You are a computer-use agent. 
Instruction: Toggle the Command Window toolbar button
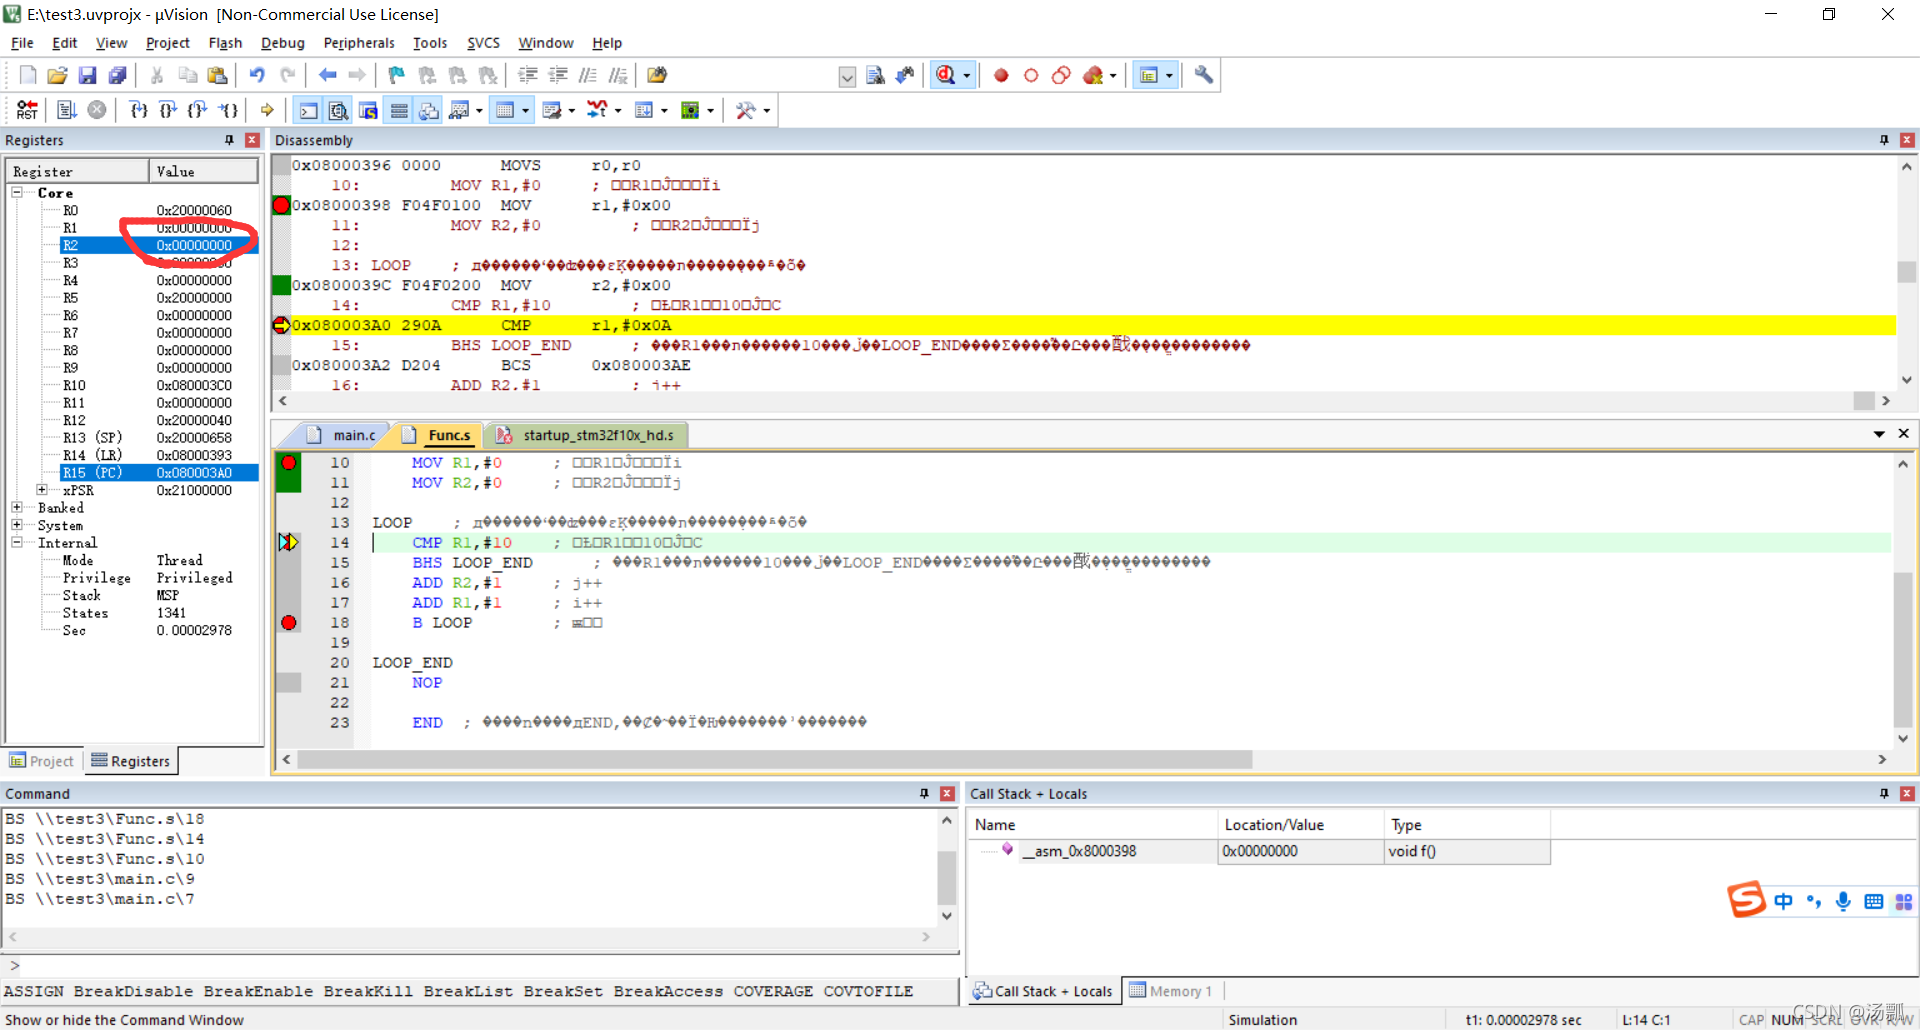point(309,110)
